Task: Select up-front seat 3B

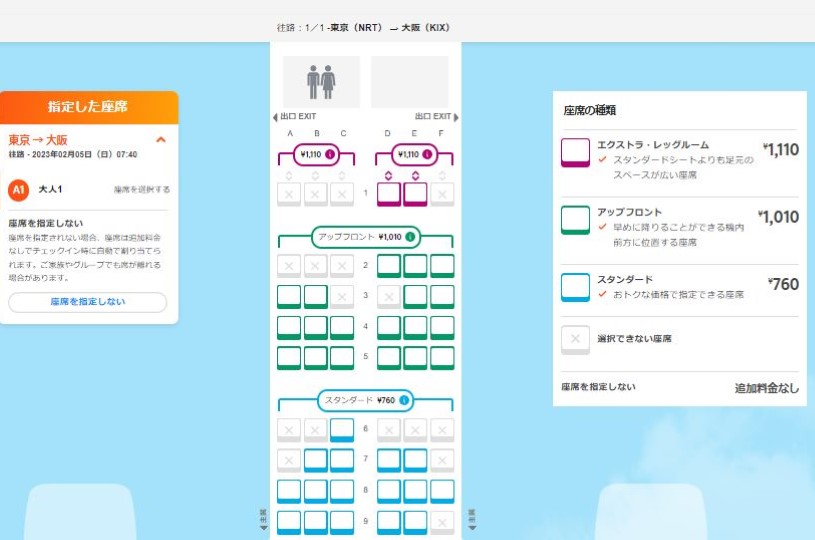Action: (316, 297)
